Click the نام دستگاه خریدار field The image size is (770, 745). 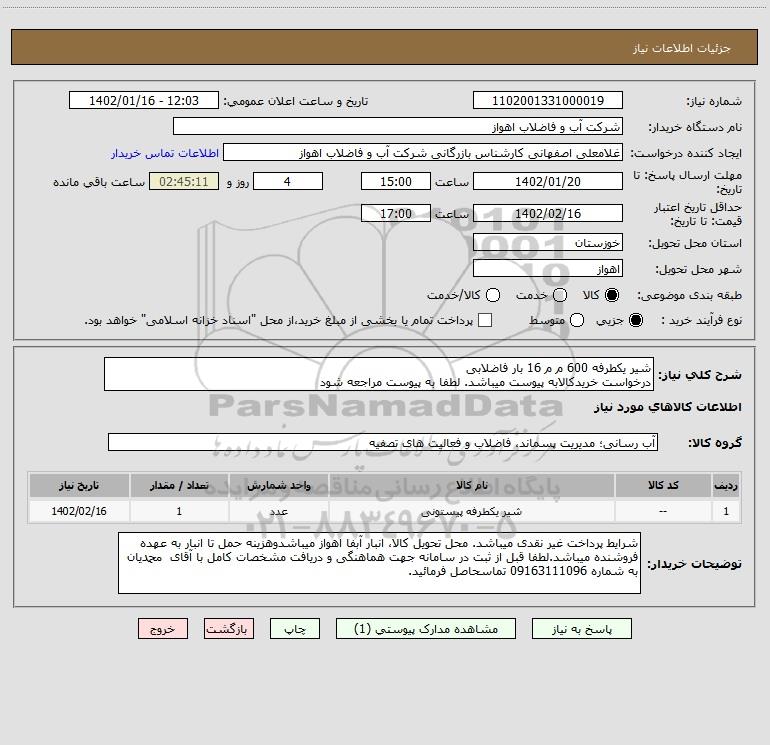(x=398, y=127)
